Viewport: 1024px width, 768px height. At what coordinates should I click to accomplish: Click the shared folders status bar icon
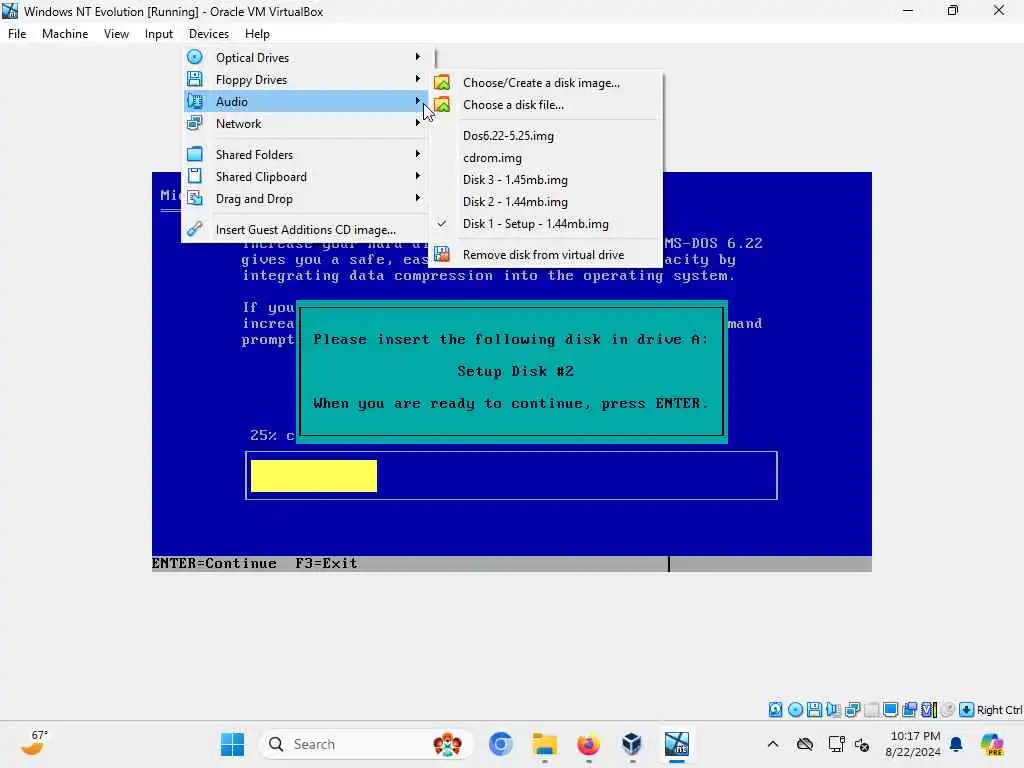tap(871, 710)
